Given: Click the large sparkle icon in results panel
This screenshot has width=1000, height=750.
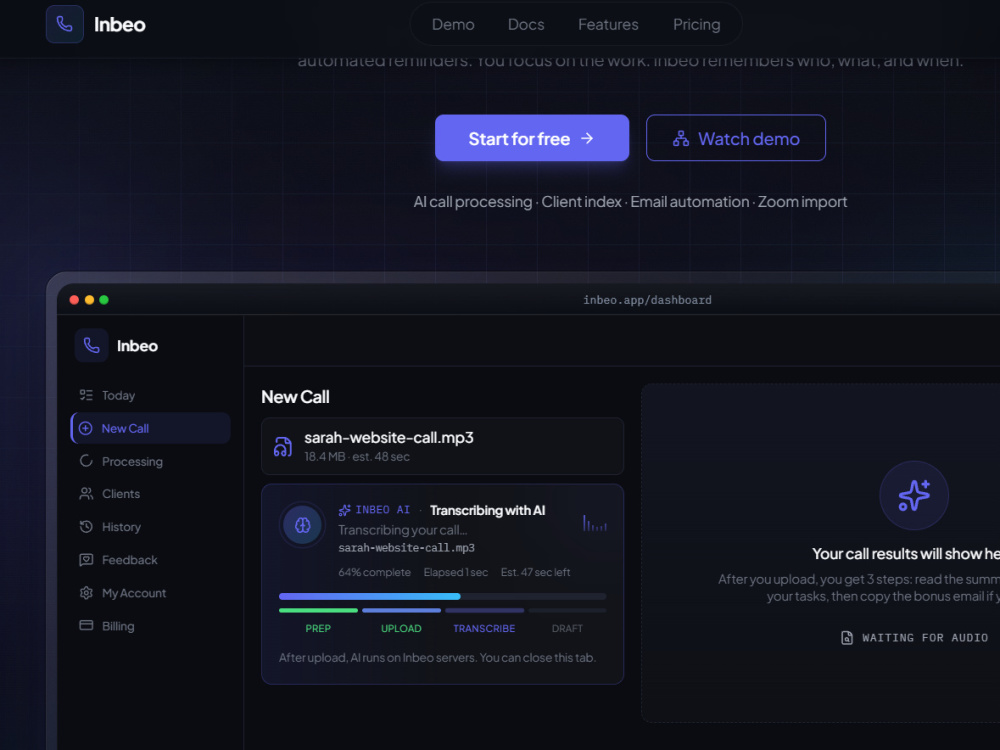Looking at the screenshot, I should point(913,496).
